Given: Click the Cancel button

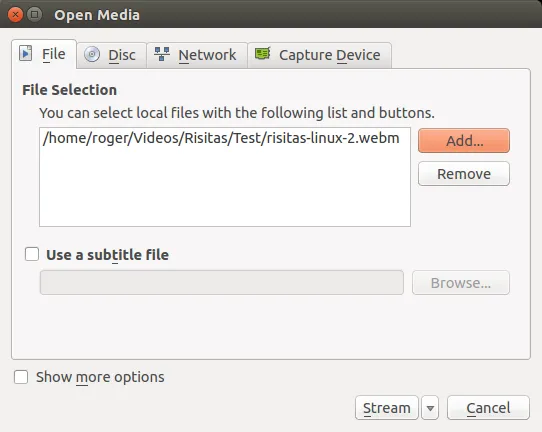Looking at the screenshot, I should pyautogui.click(x=488, y=408).
